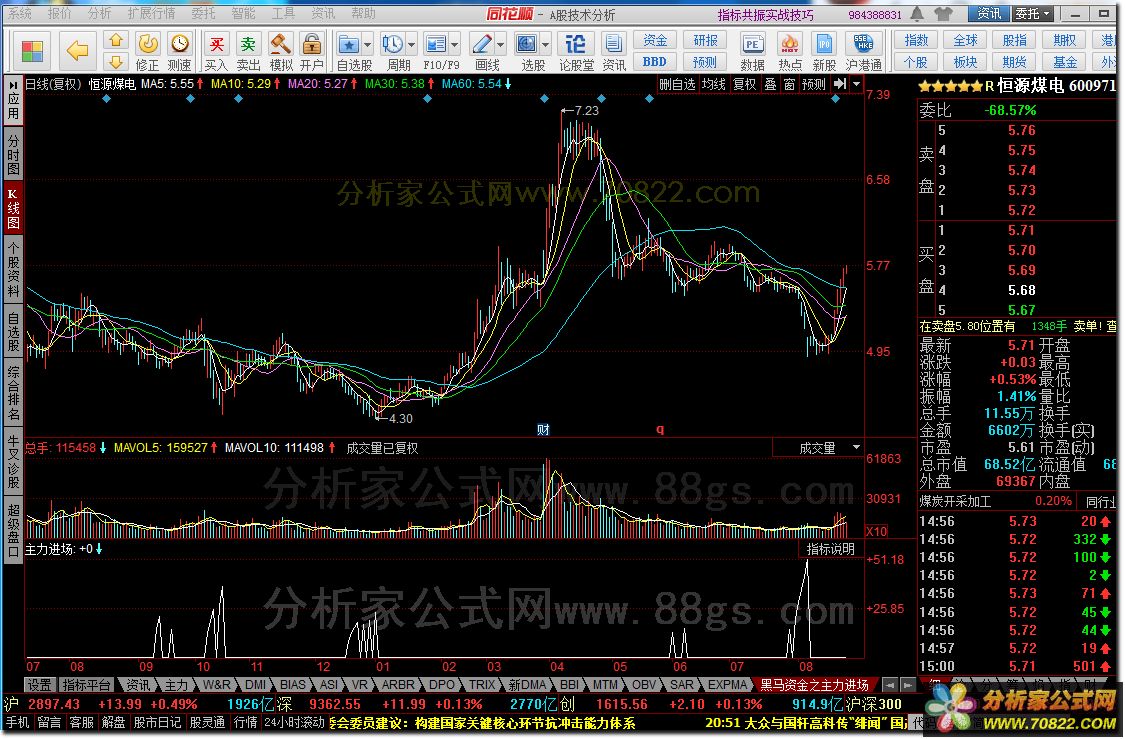Click the chart skip-to-end arrow icon
Screen dimensions: 1125x739
839,84
